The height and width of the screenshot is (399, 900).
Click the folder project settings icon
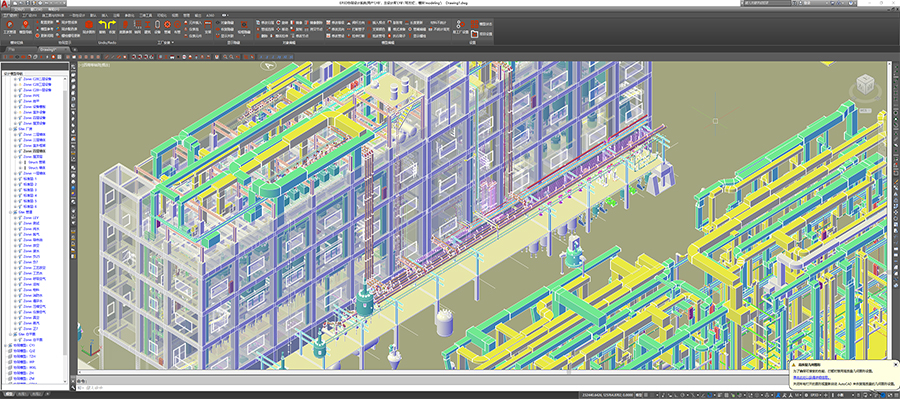(x=475, y=34)
